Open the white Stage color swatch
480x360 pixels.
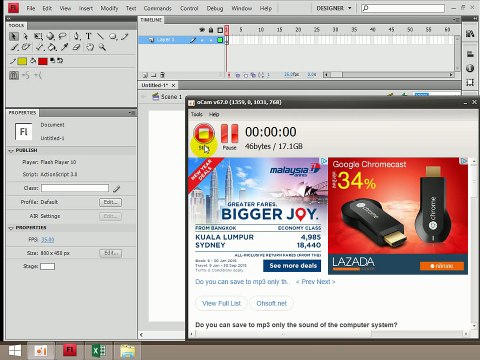(47, 266)
